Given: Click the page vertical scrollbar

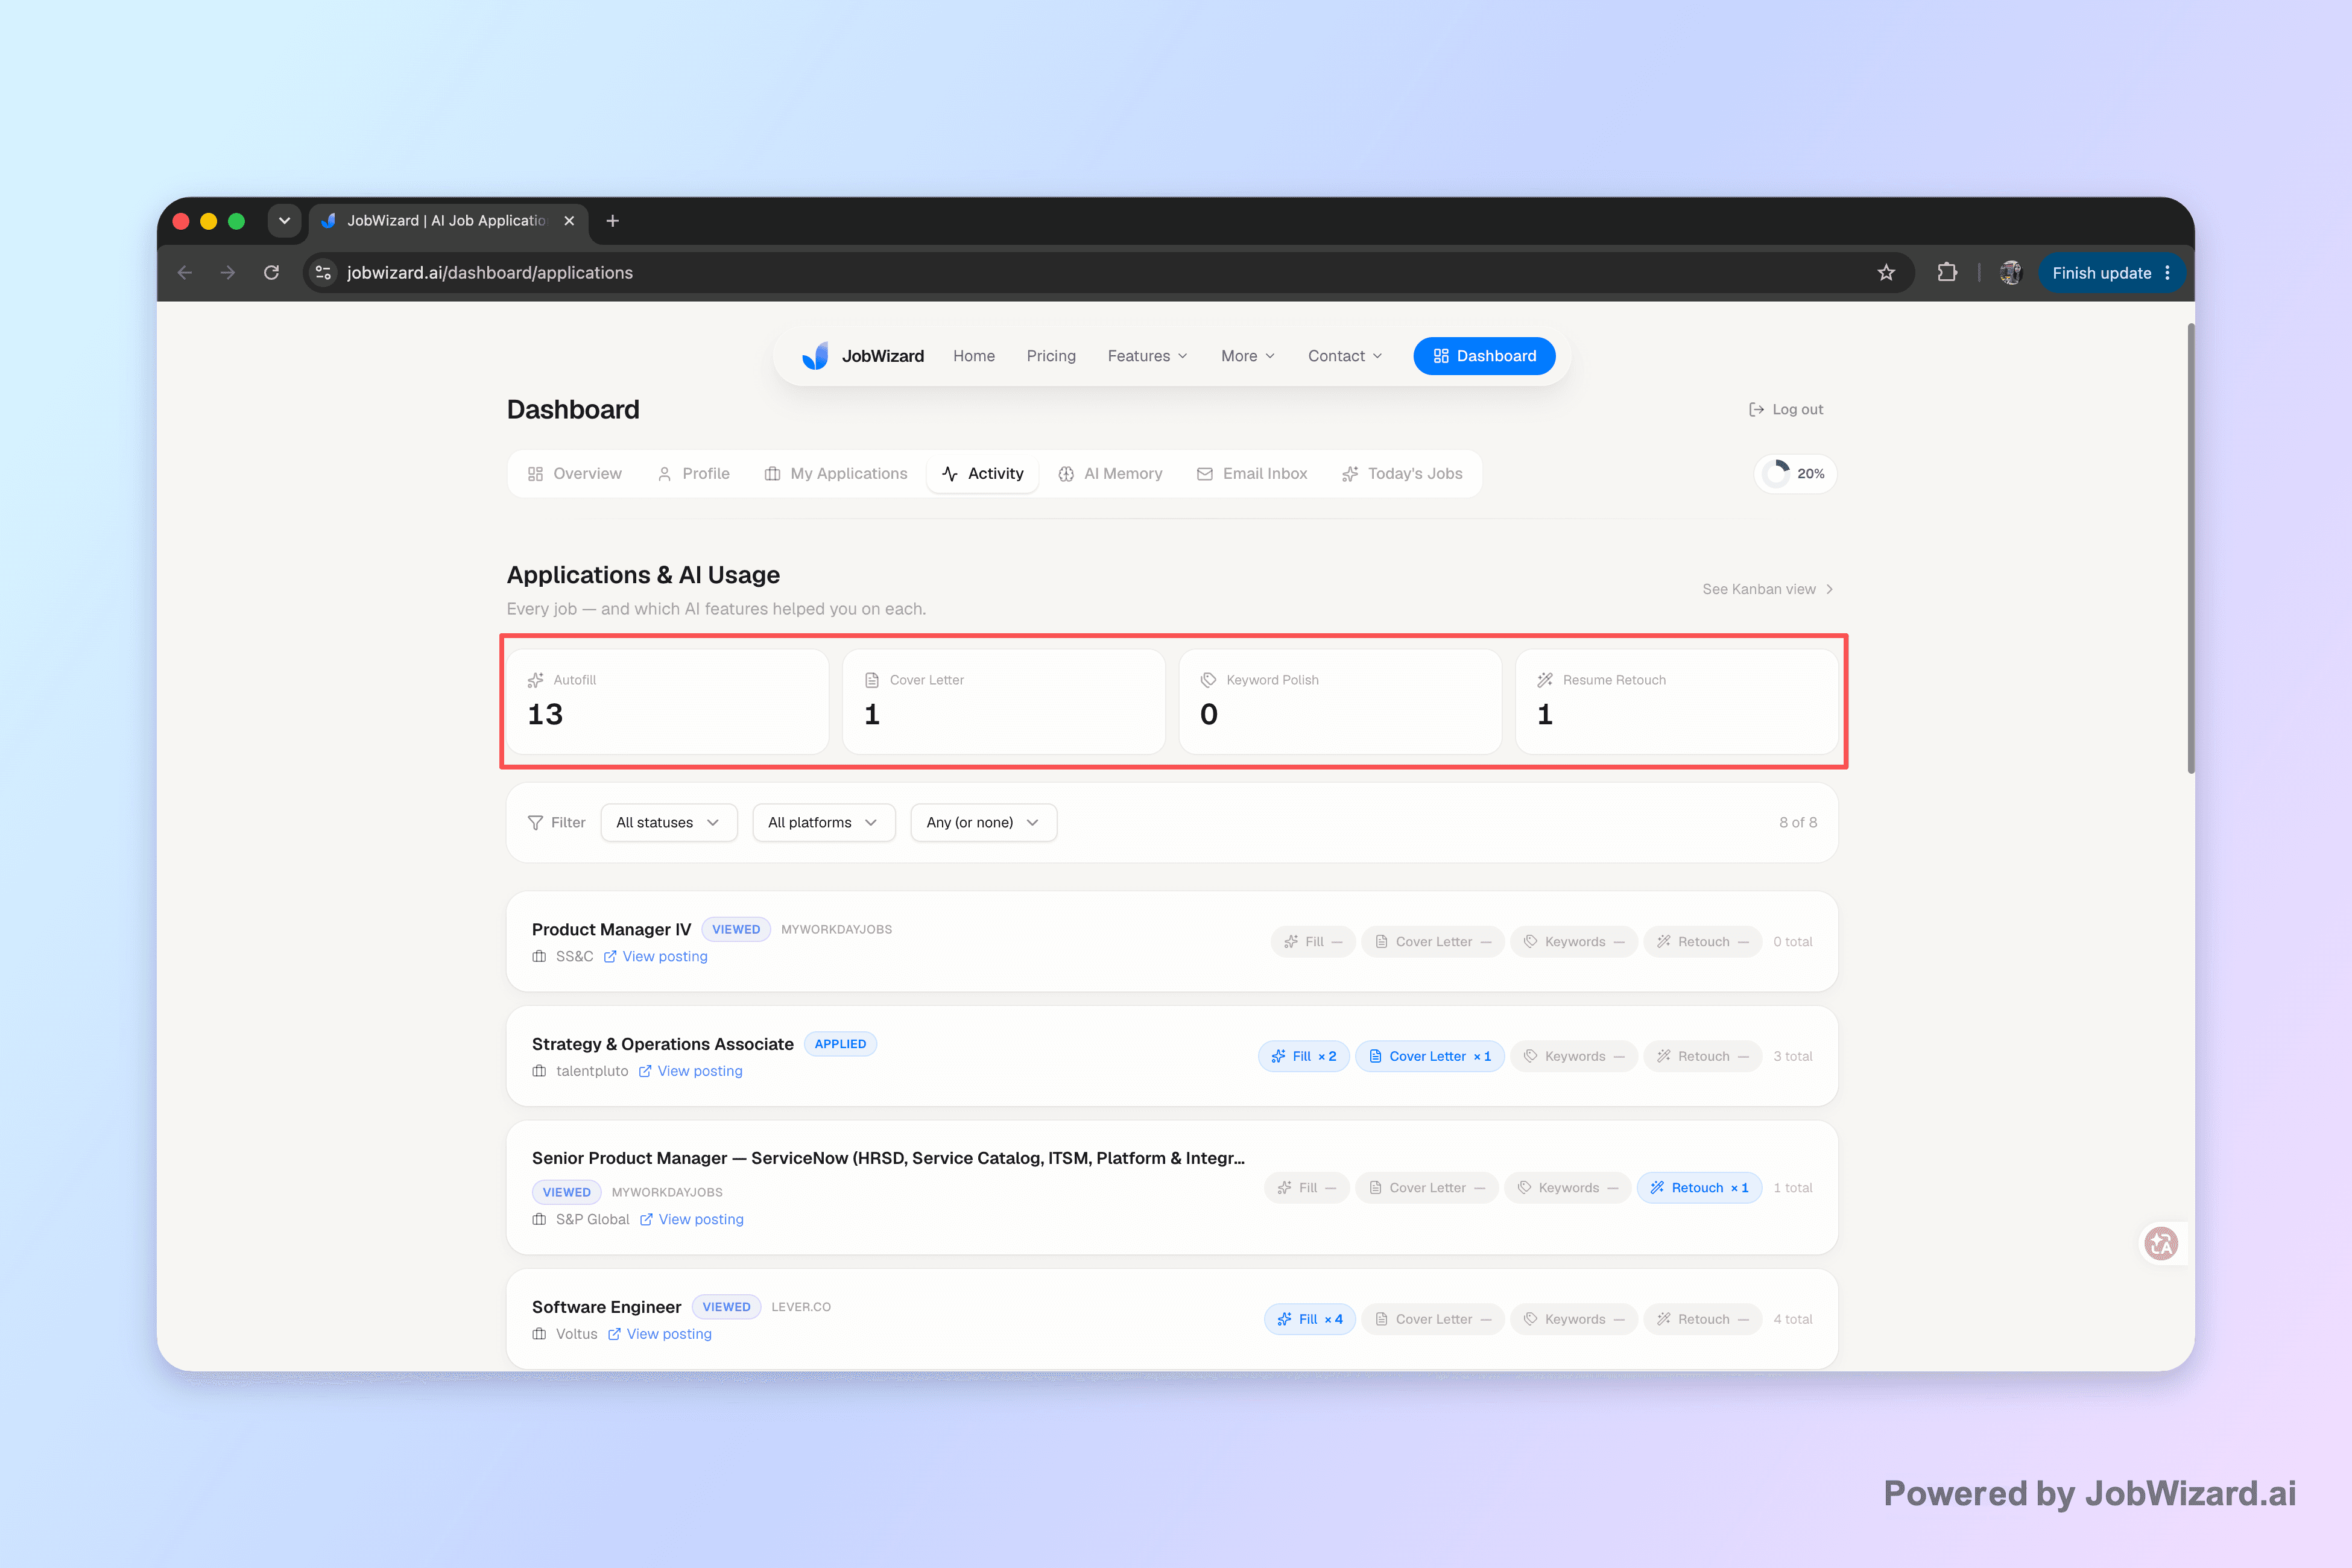Looking at the screenshot, I should [x=2190, y=548].
